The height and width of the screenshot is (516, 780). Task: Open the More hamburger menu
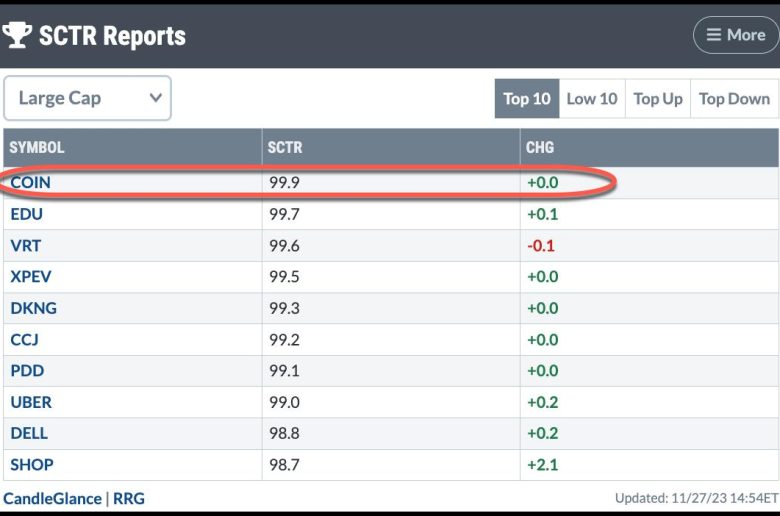pyautogui.click(x=736, y=35)
